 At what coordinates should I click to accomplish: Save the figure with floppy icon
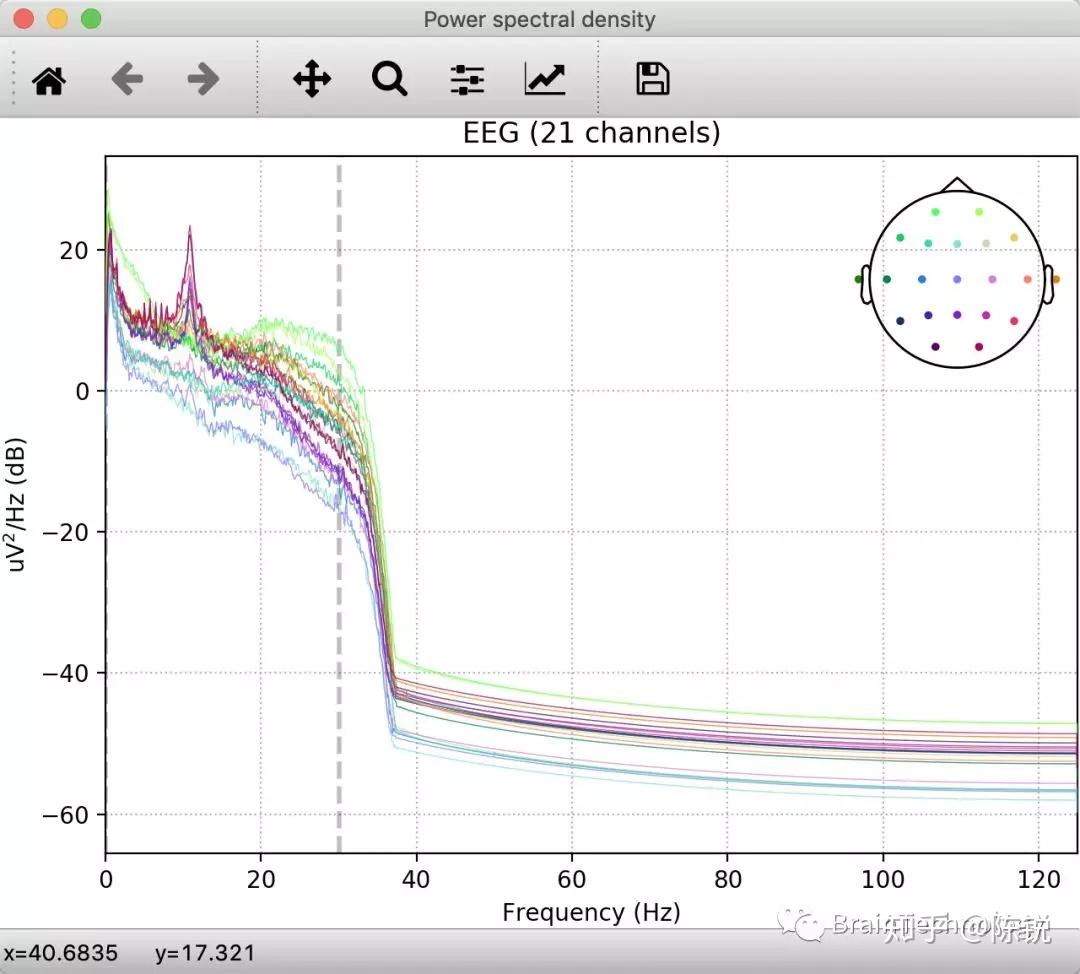point(652,79)
